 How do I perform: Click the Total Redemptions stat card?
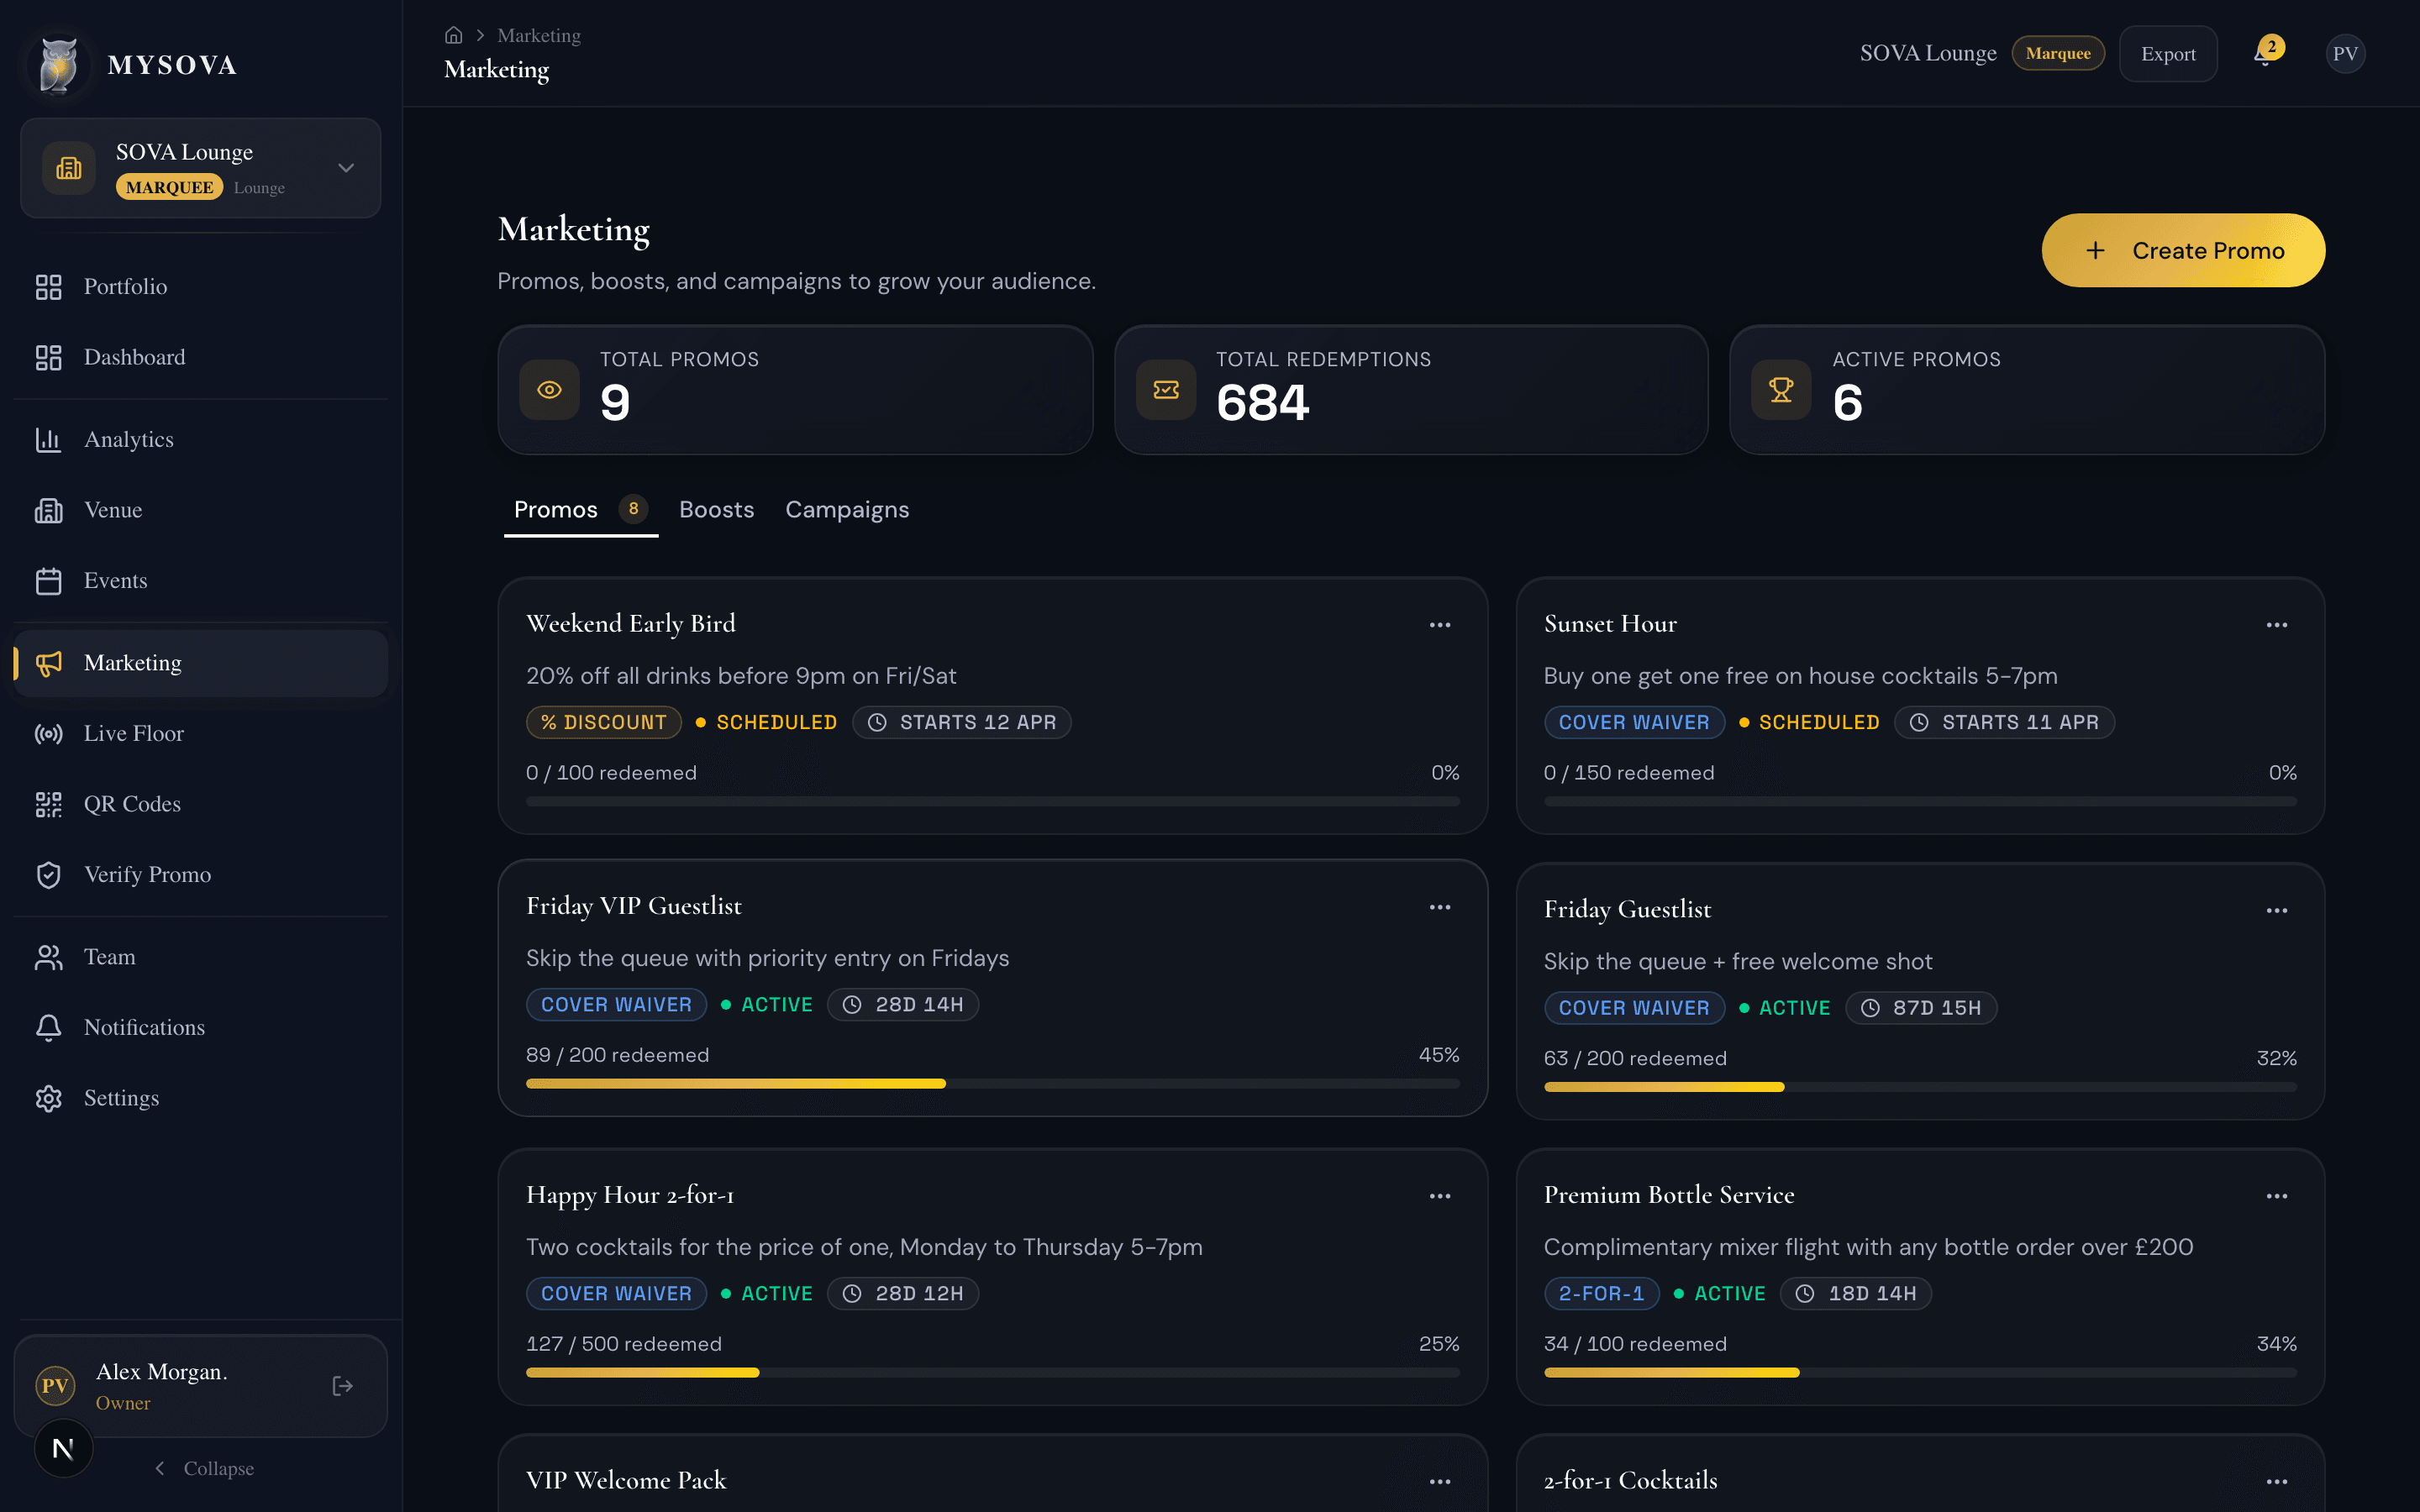point(1410,390)
